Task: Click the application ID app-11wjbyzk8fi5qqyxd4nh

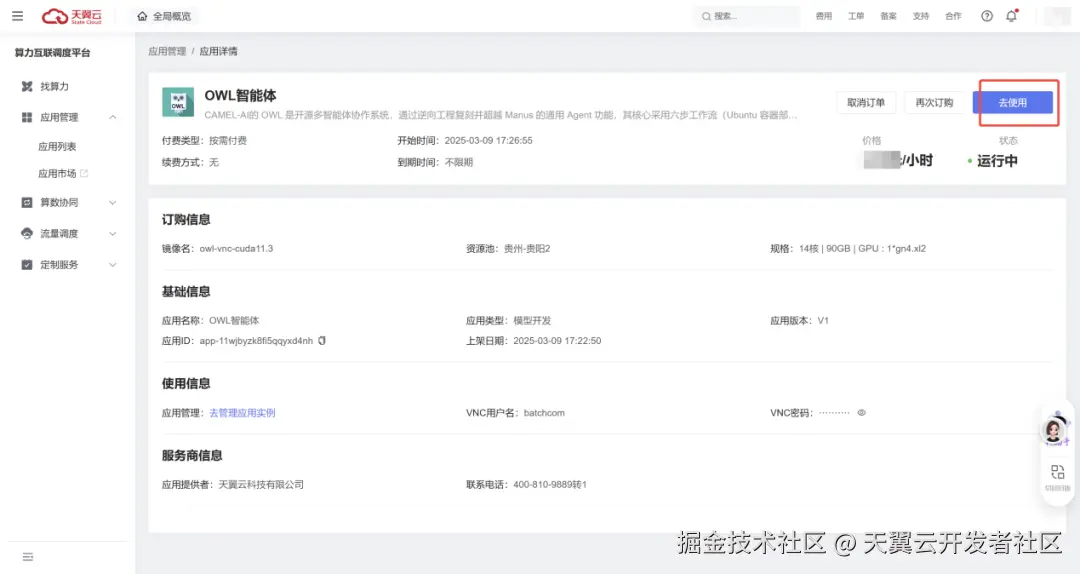Action: click(x=256, y=340)
